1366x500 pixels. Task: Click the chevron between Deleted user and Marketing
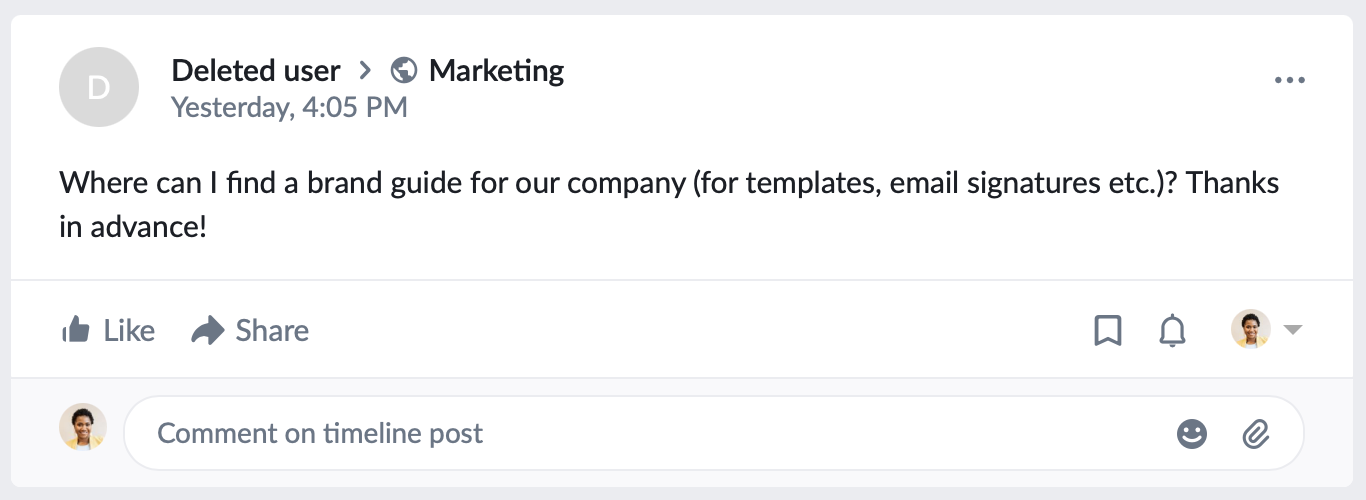tap(366, 71)
